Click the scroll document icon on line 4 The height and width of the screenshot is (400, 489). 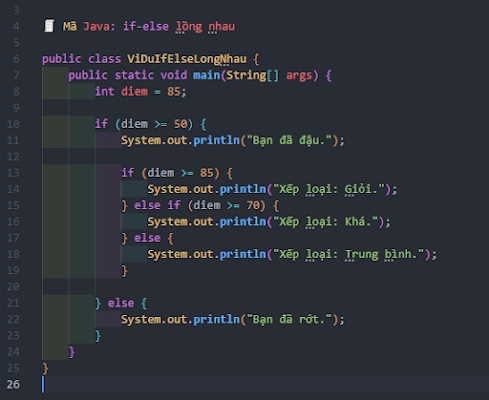tap(49, 26)
